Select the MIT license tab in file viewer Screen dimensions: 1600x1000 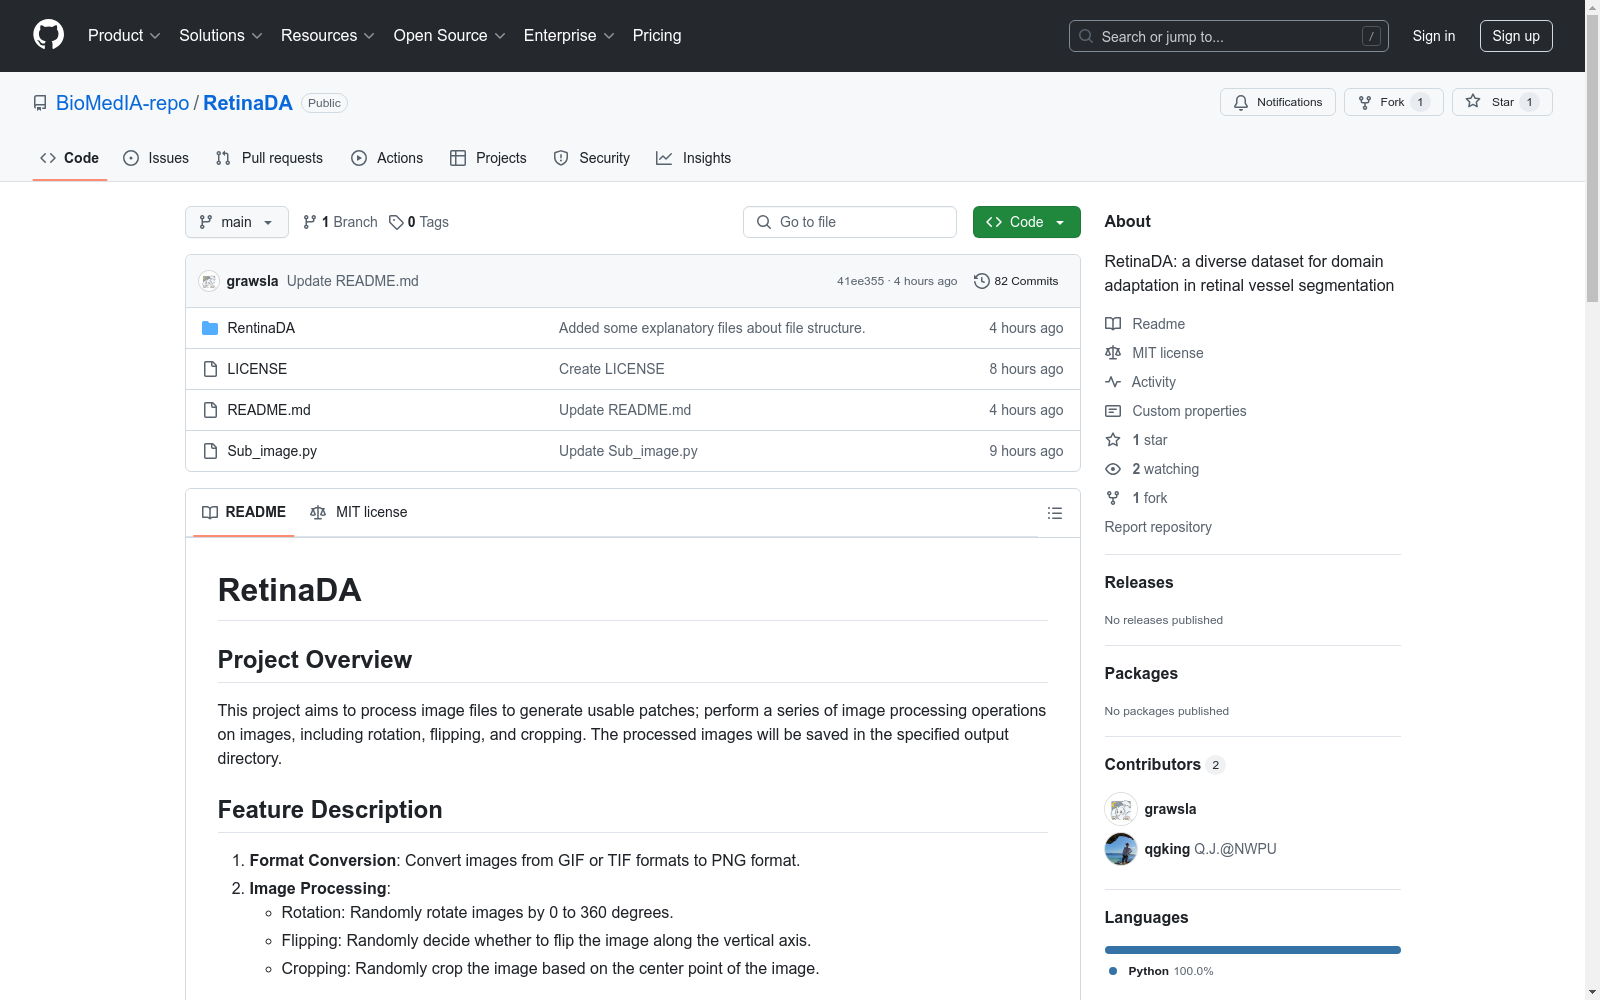pyautogui.click(x=359, y=512)
